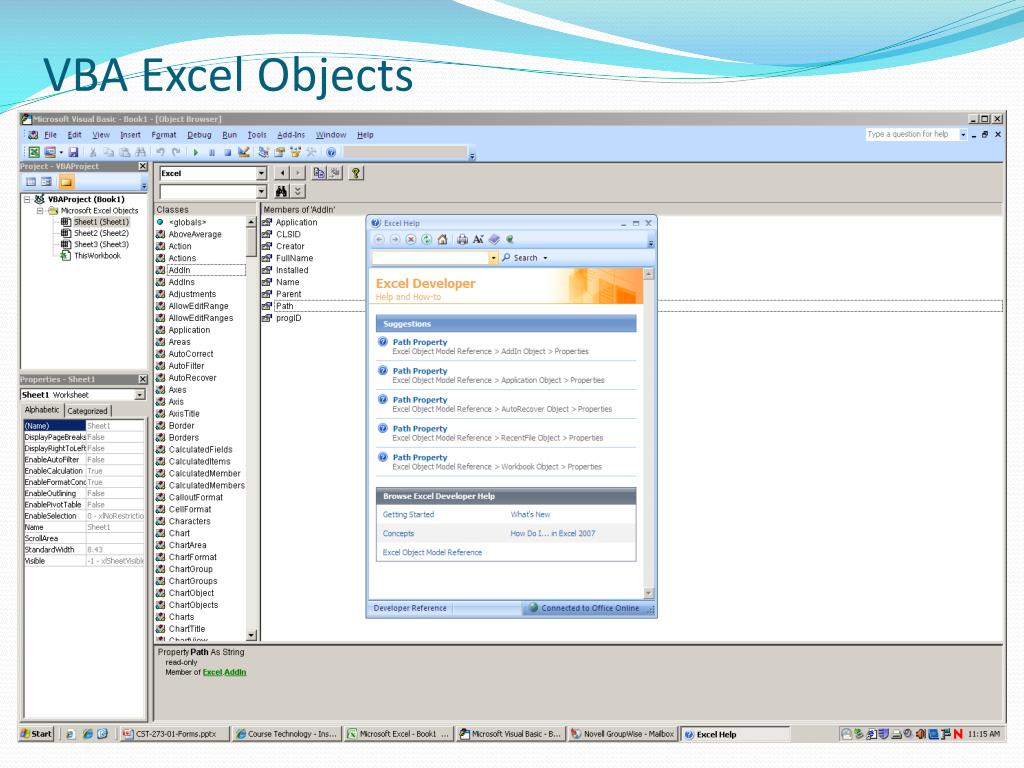This screenshot has width=1024, height=768.
Task: Open the Add-Ins menu
Action: (291, 135)
